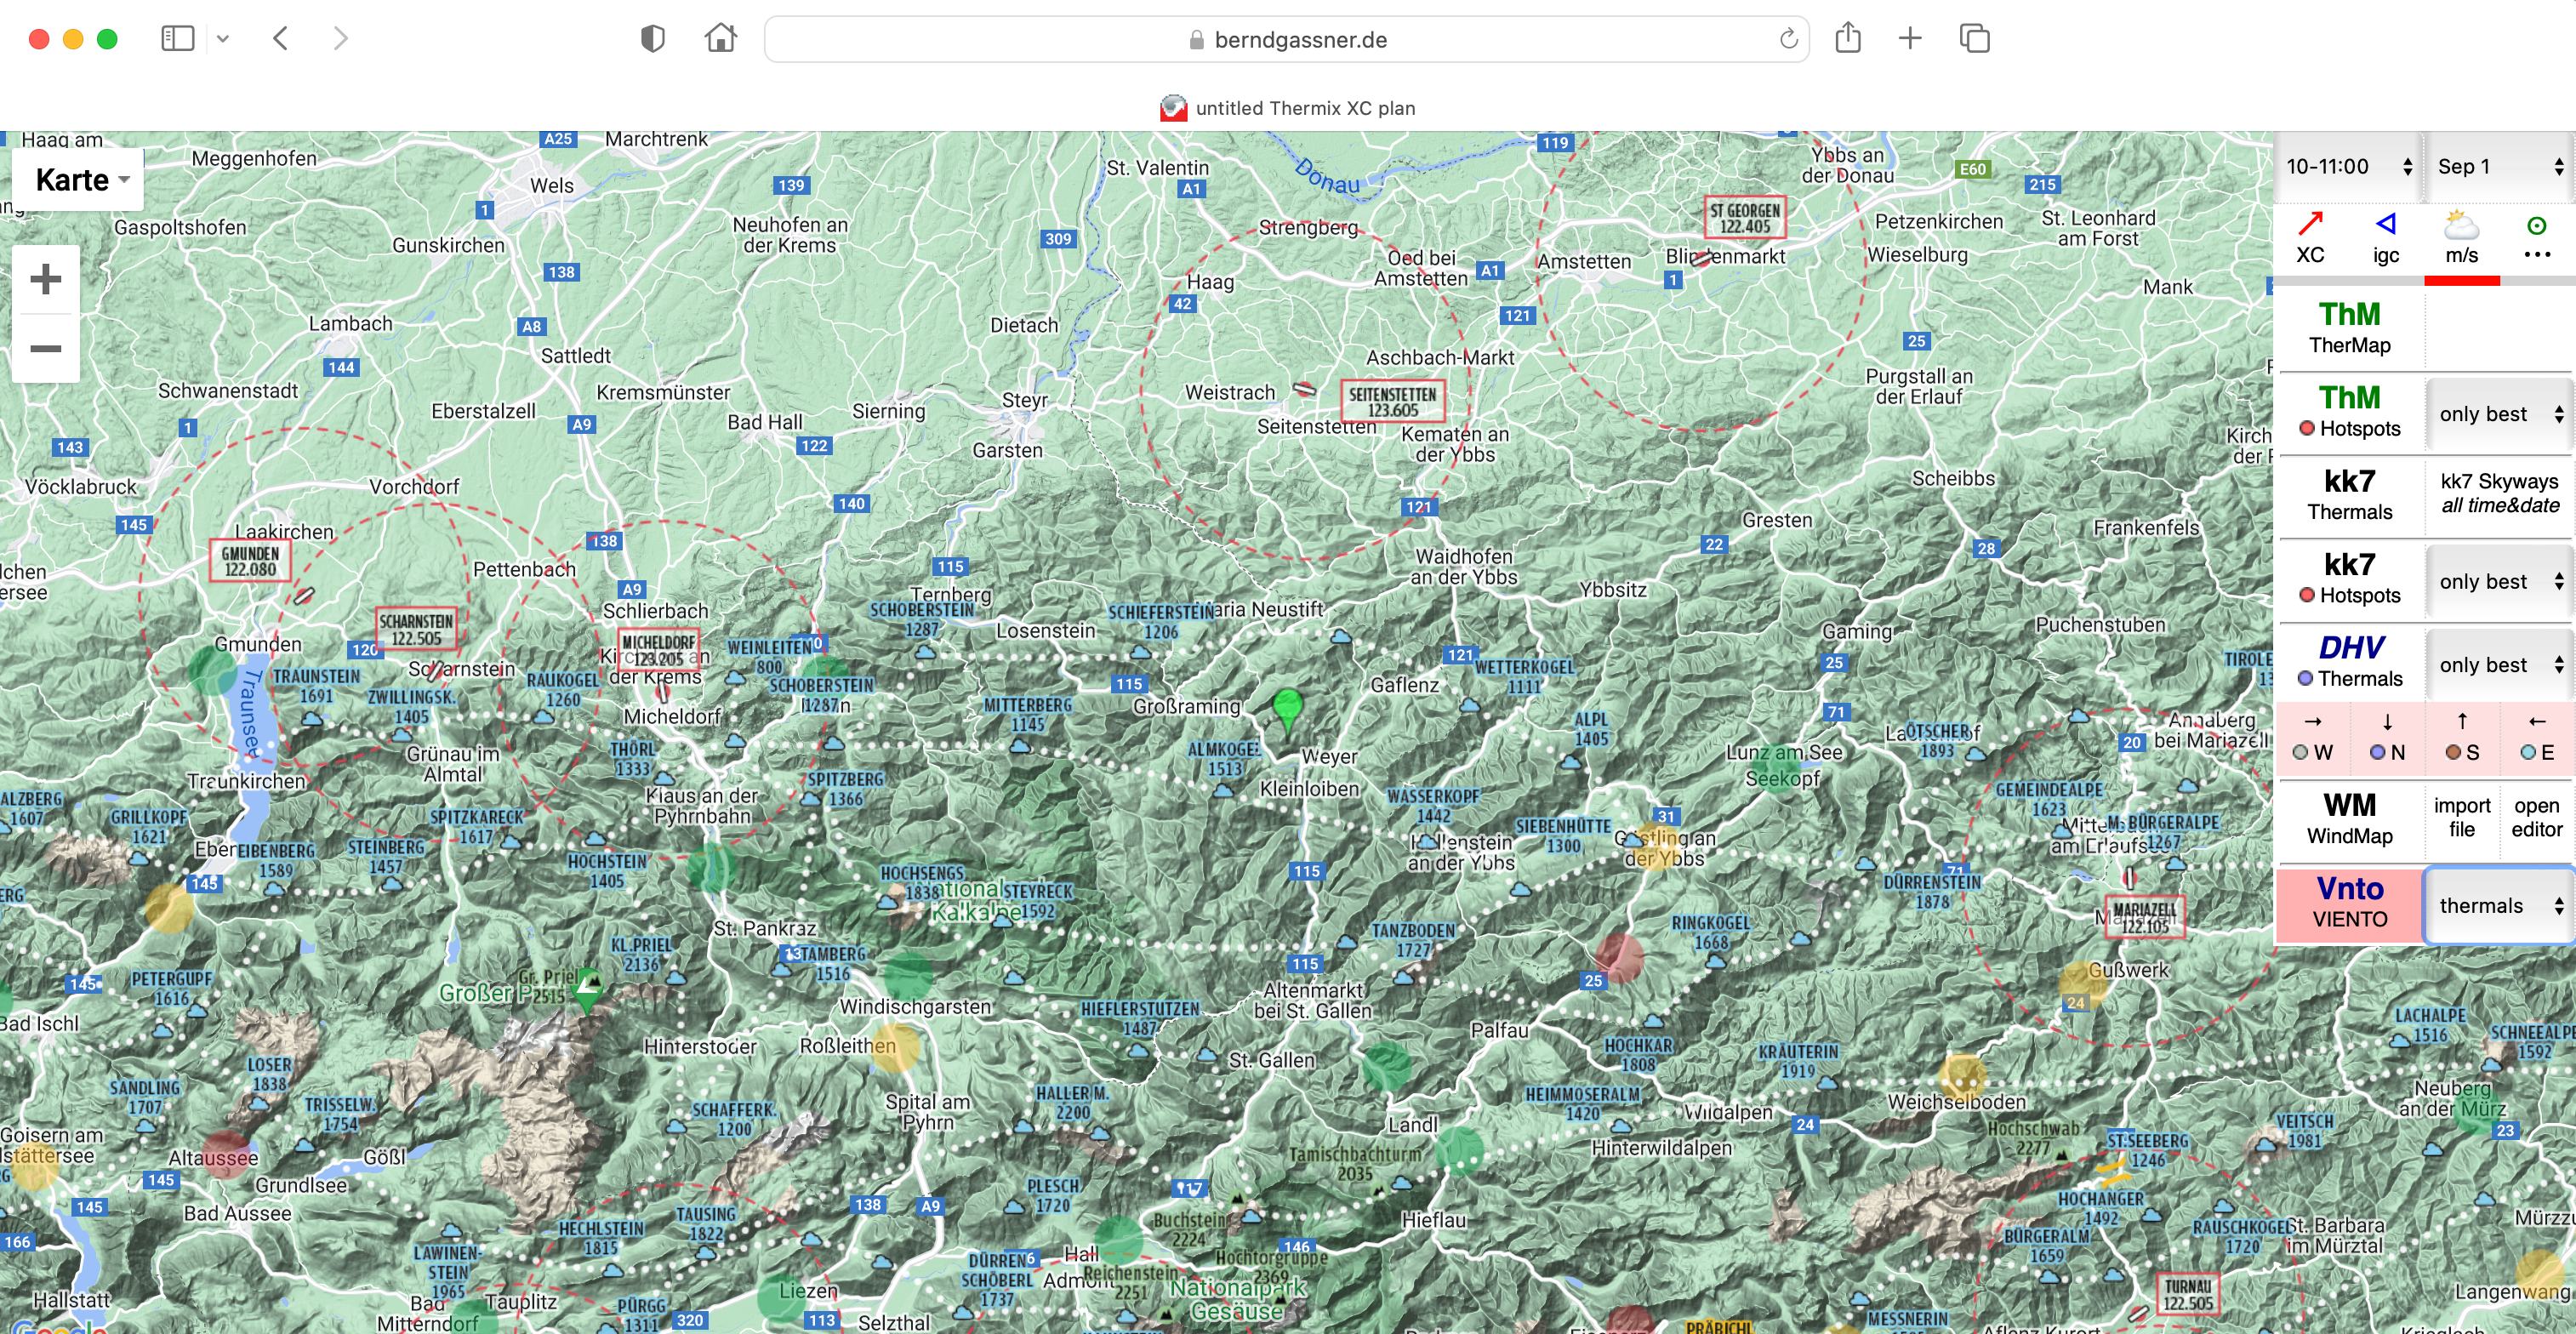Open the 10-11:00 time dropdown
2576x1334 pixels.
(2348, 167)
